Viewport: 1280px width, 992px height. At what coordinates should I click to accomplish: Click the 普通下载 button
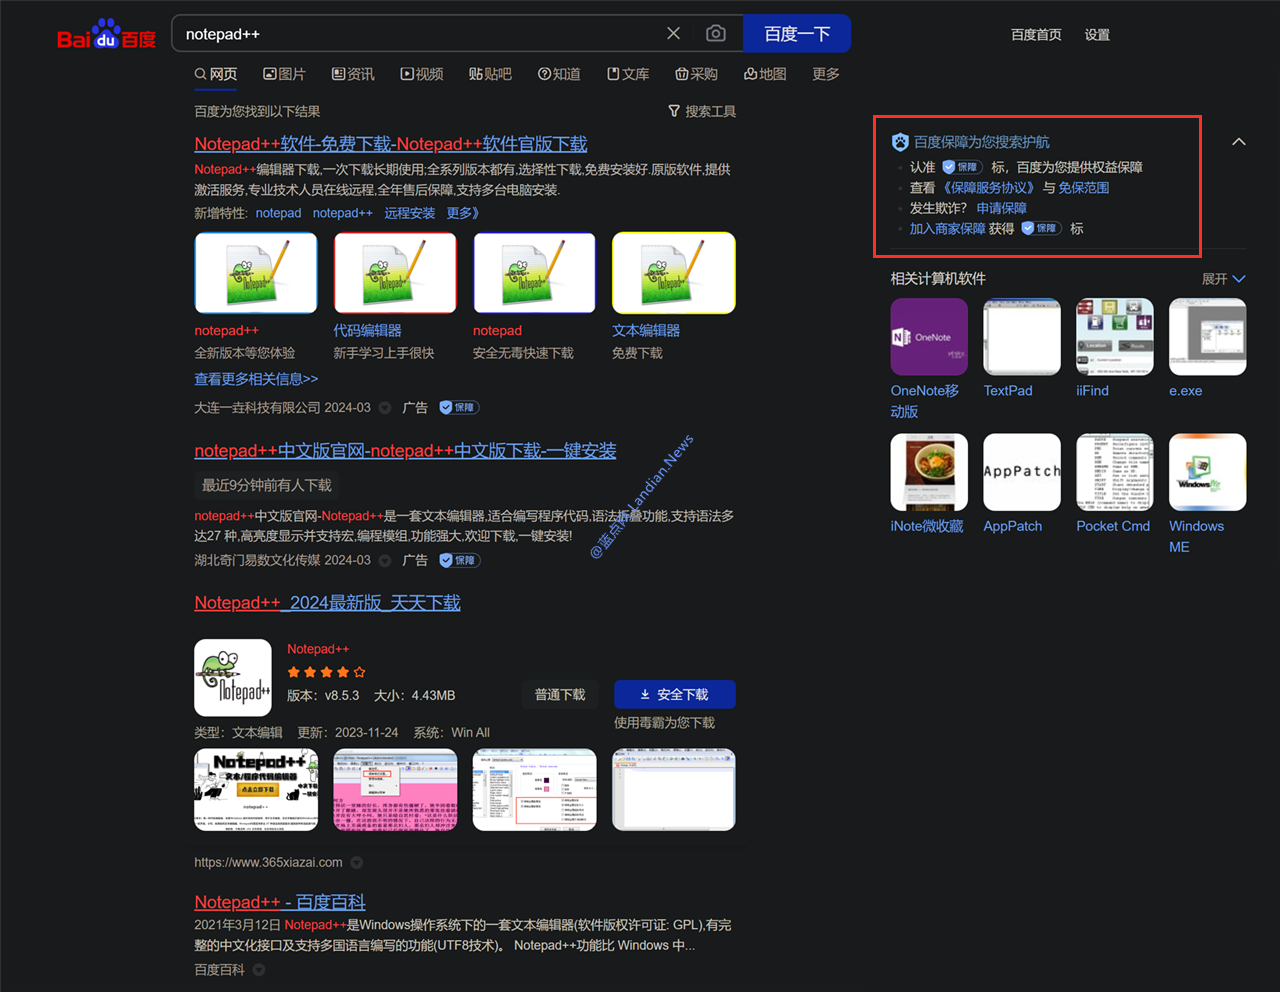click(x=560, y=694)
